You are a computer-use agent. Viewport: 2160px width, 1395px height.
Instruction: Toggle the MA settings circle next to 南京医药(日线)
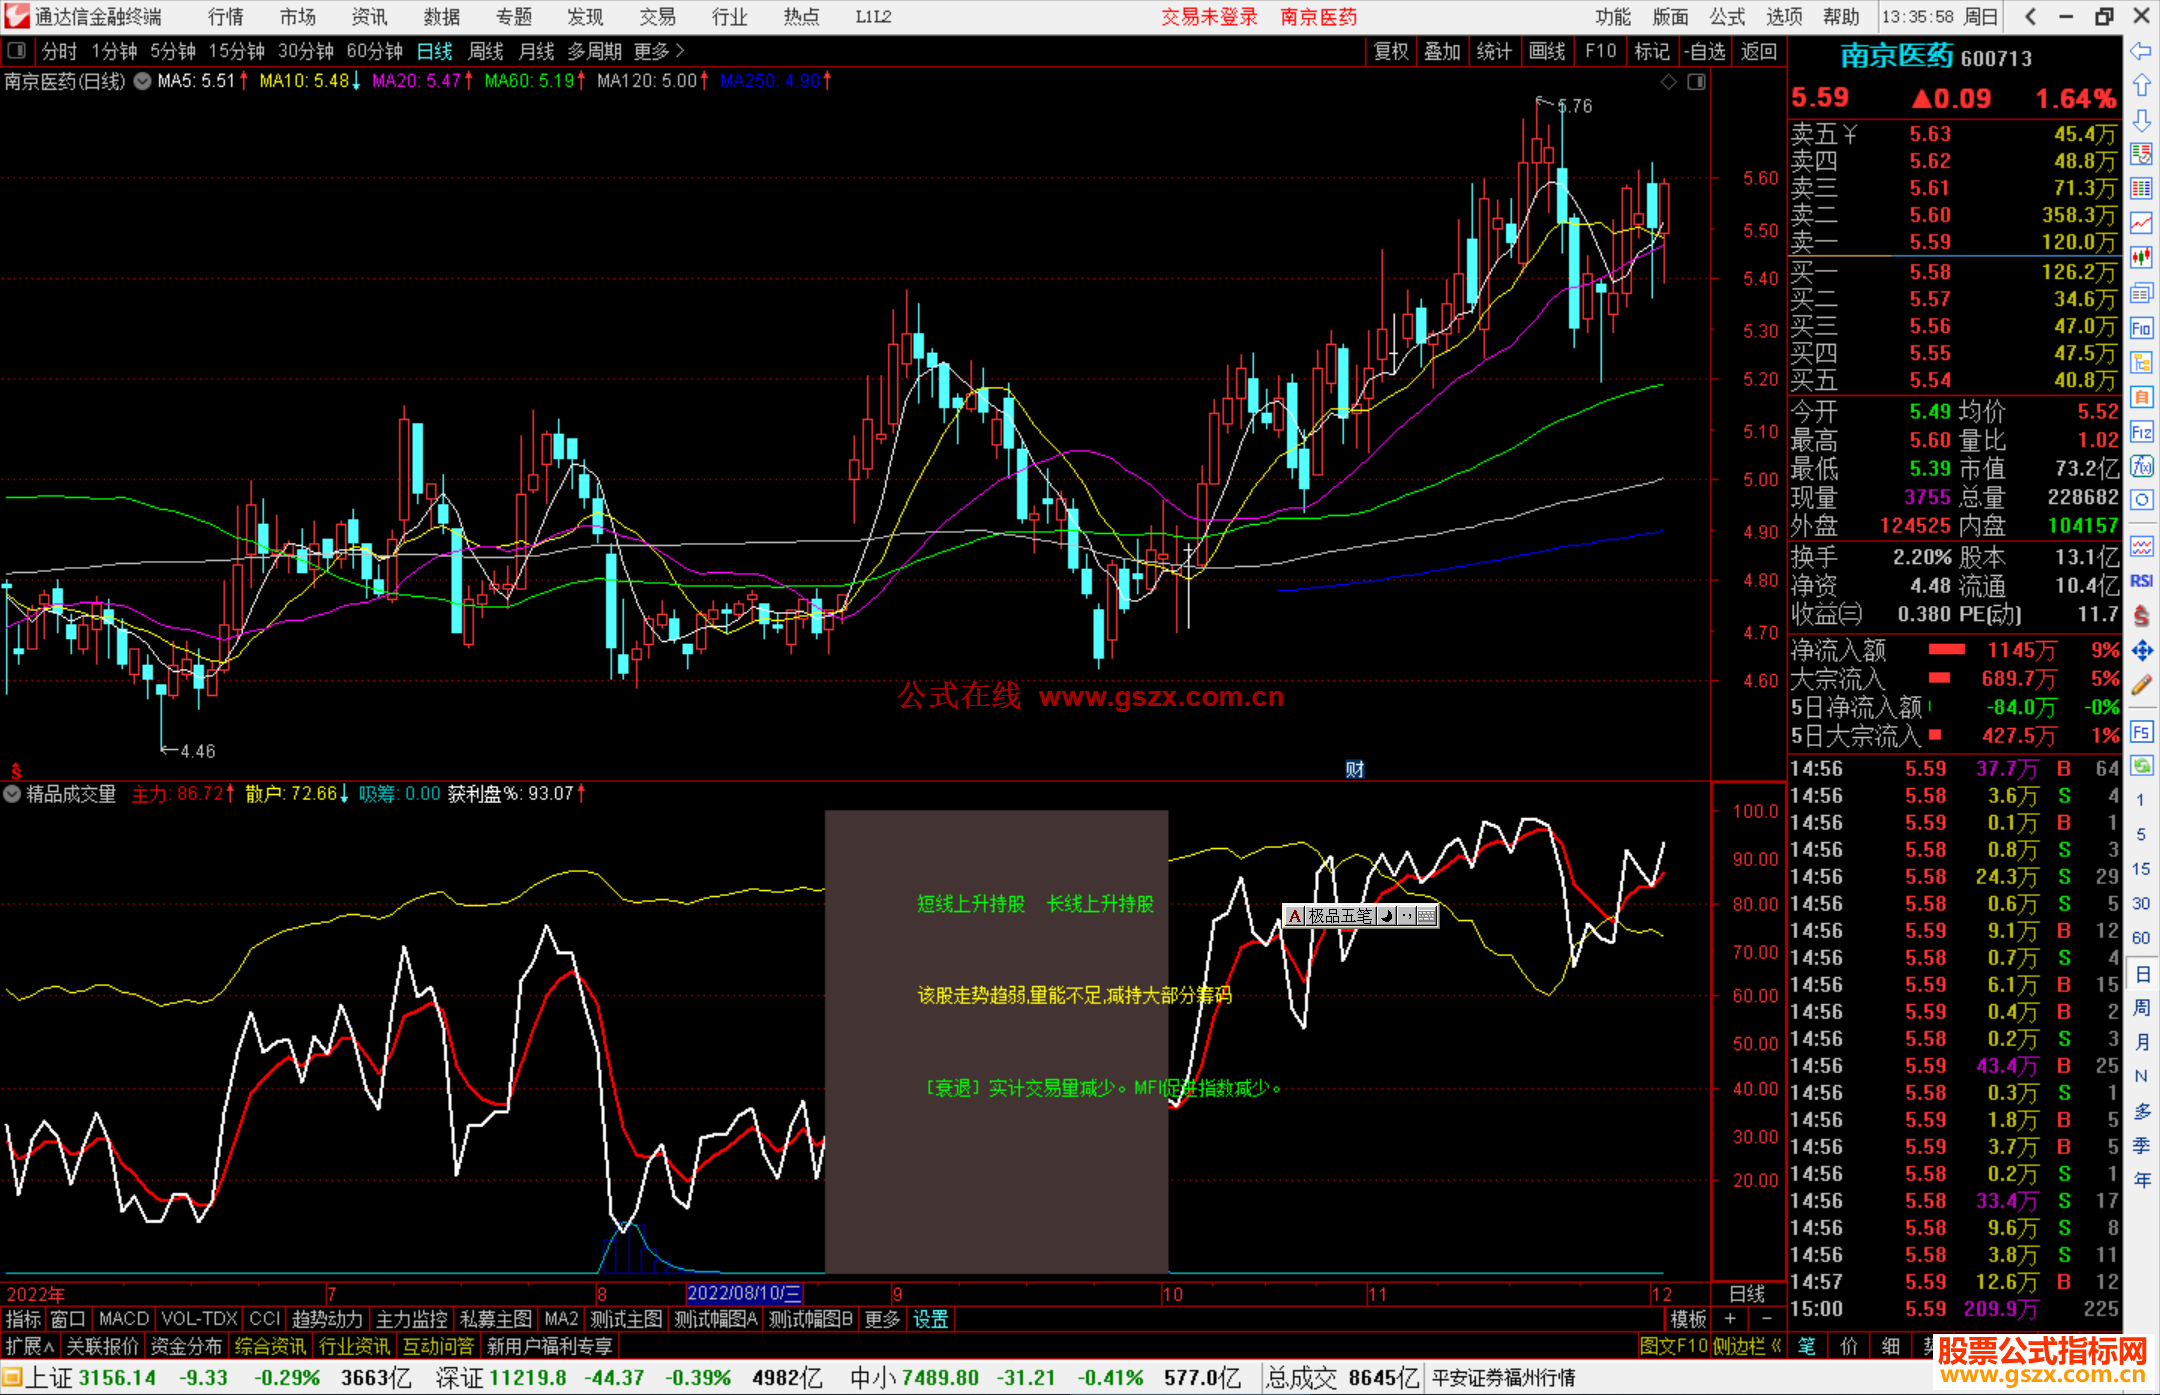coord(143,82)
